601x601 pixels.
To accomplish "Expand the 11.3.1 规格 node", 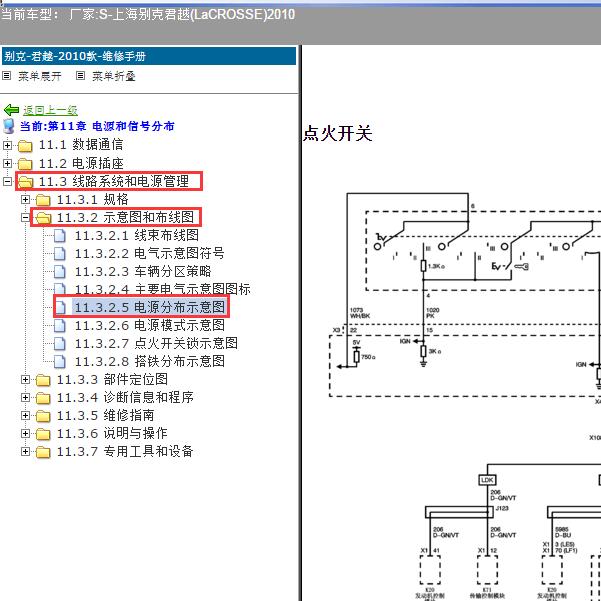I will 25,199.
